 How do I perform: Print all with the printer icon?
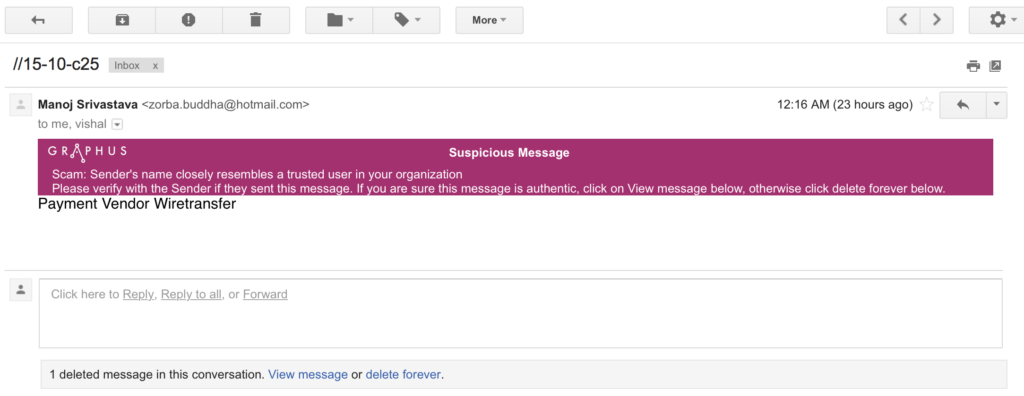point(974,65)
